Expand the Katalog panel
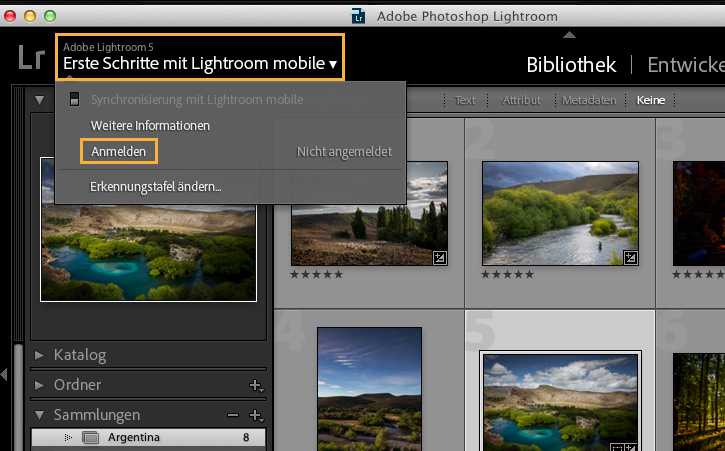 39,355
